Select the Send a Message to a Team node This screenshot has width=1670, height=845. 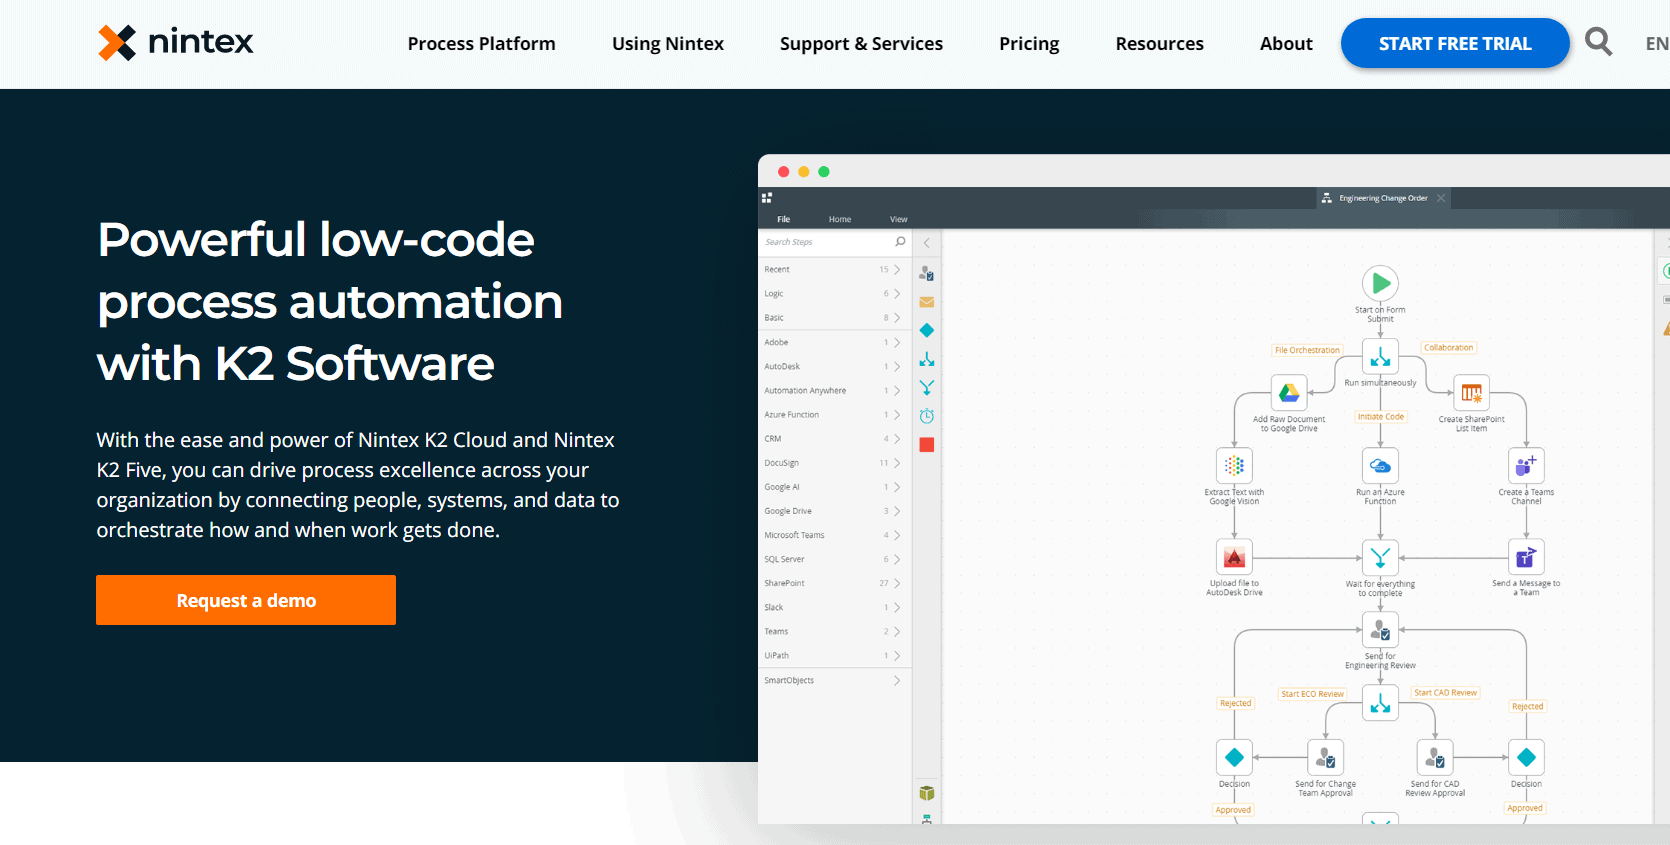tap(1526, 557)
